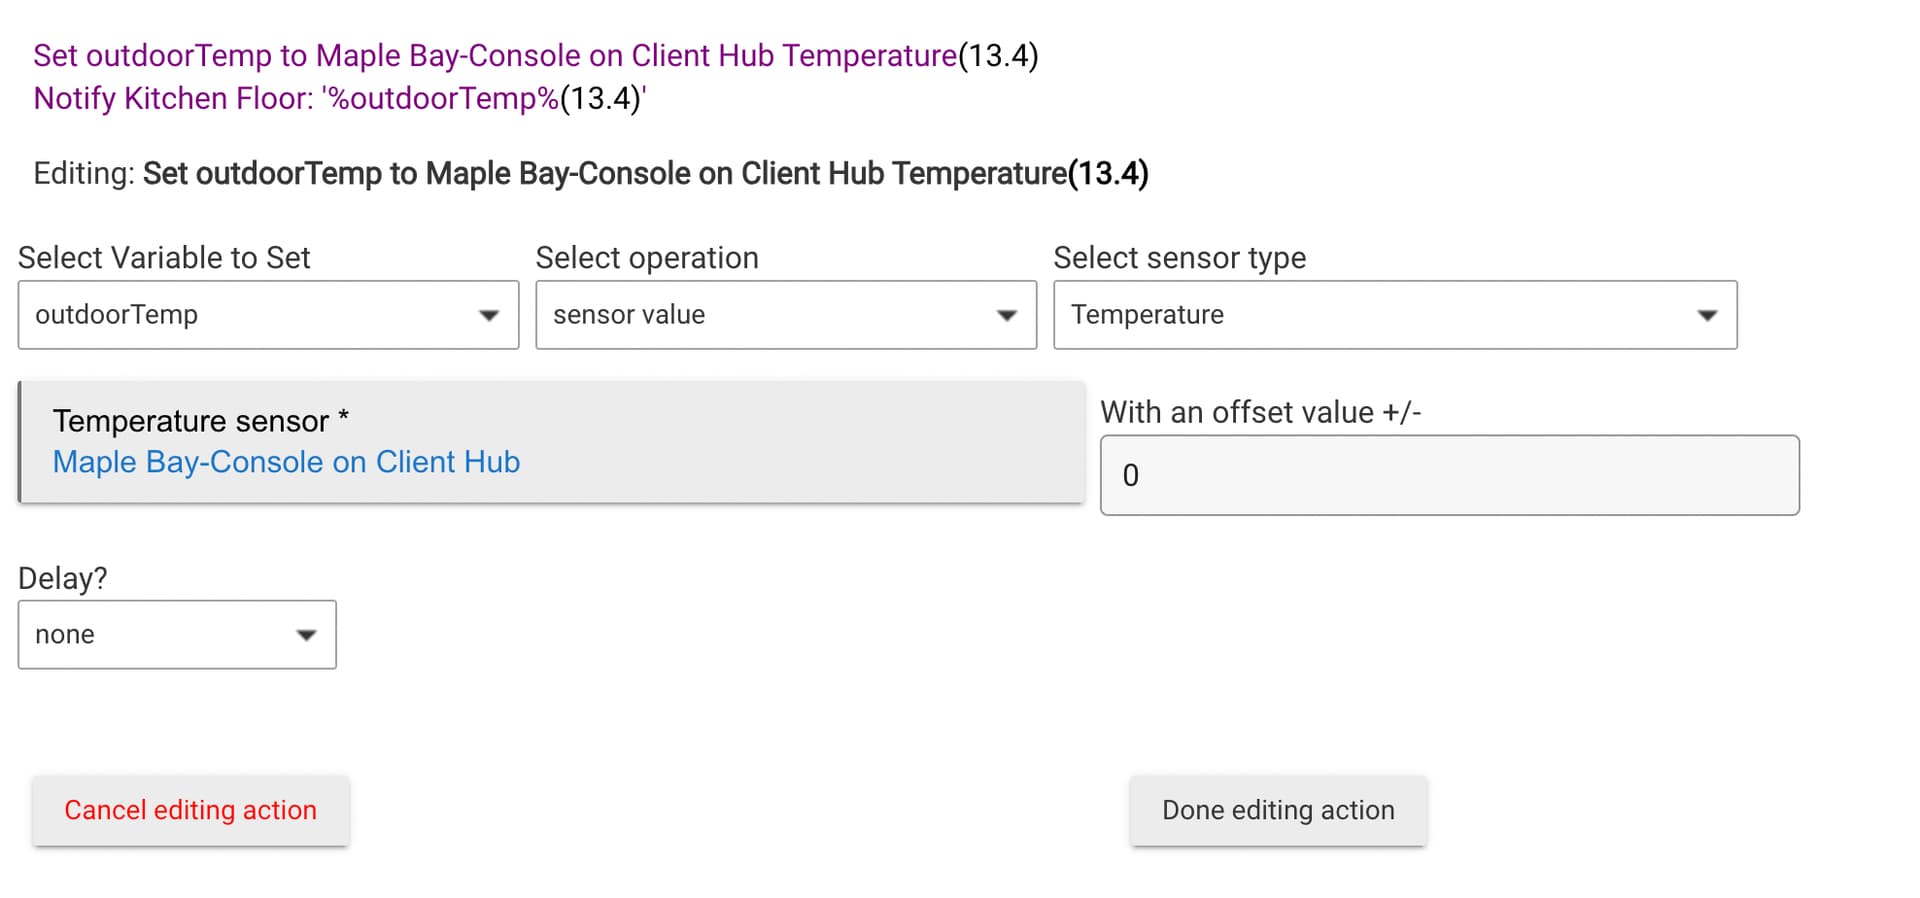Open the Temperature sensor type dropdown
Image resolution: width=1920 pixels, height=898 pixels.
point(1395,315)
